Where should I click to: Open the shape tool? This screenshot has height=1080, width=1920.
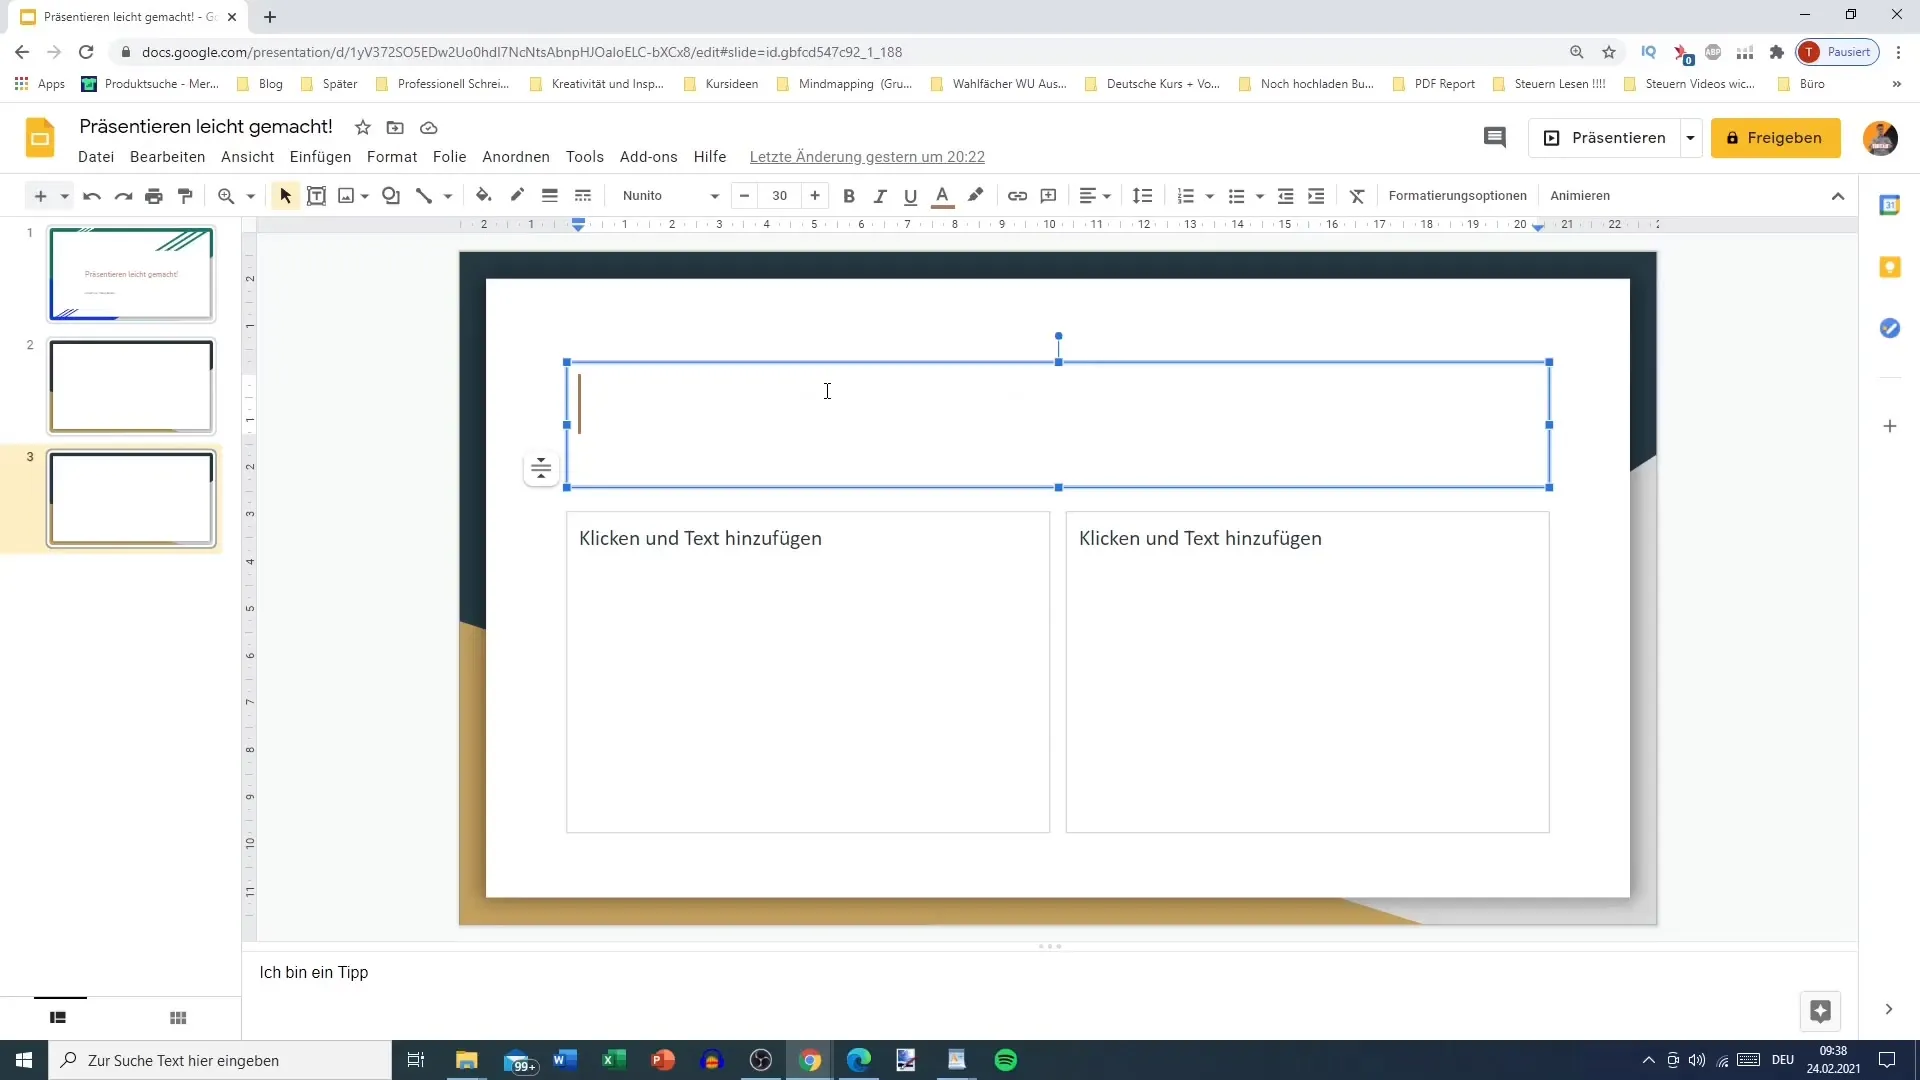click(x=391, y=196)
